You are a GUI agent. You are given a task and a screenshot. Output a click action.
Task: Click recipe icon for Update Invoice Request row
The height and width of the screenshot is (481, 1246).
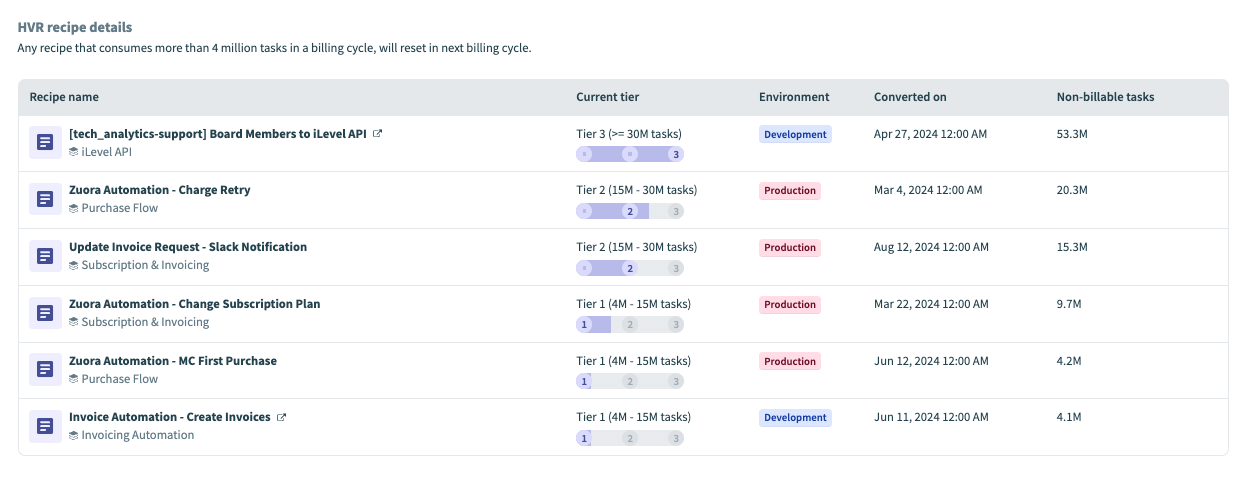(x=44, y=256)
